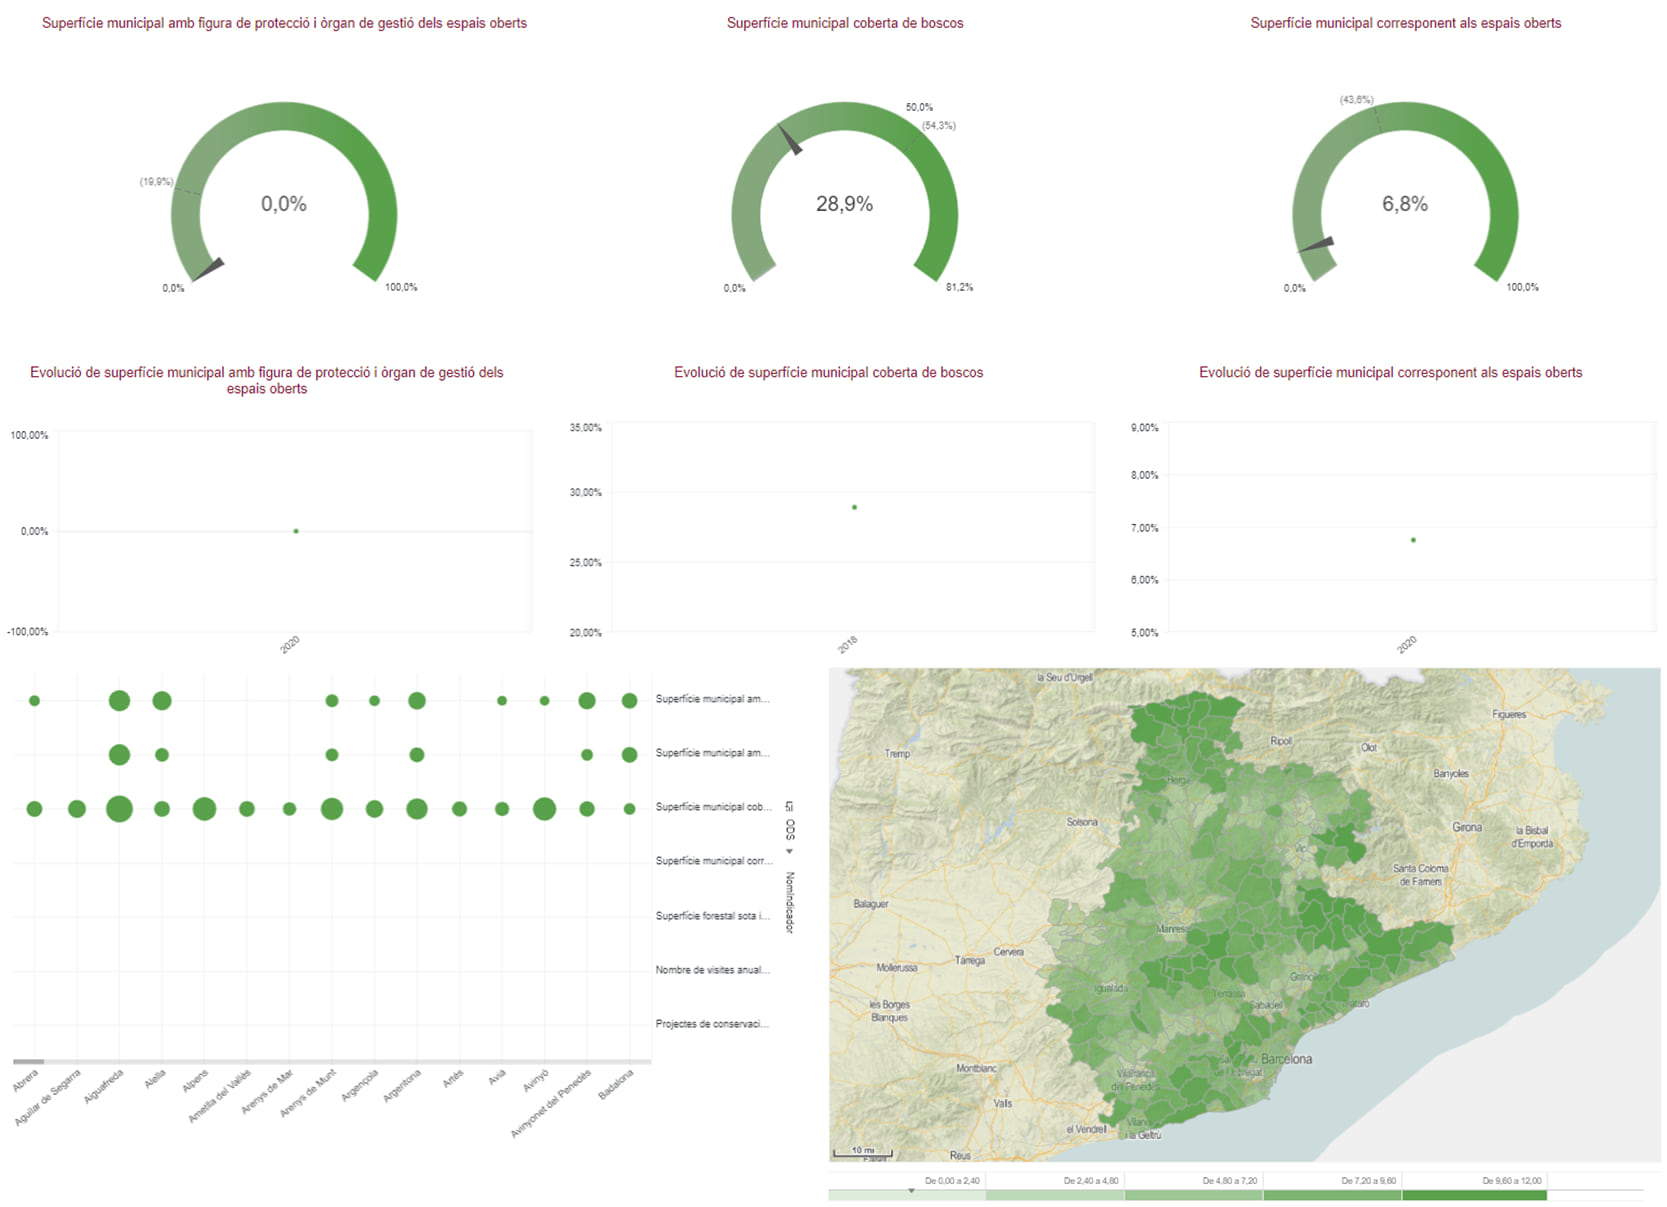This screenshot has height=1207, width=1667.
Task: Click the Badalona bubble in the top row
Action: point(629,701)
